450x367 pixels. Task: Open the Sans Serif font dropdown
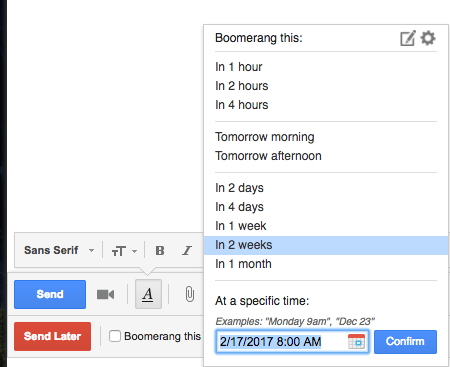59,250
